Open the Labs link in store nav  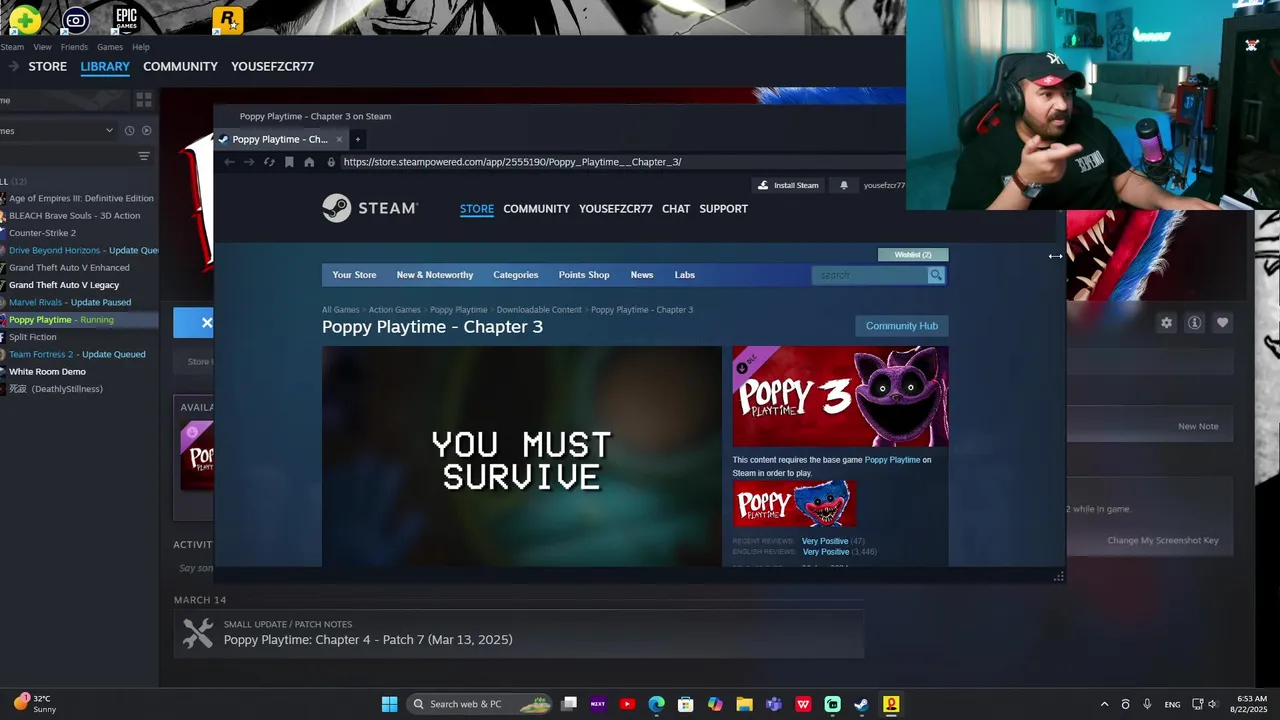point(685,275)
